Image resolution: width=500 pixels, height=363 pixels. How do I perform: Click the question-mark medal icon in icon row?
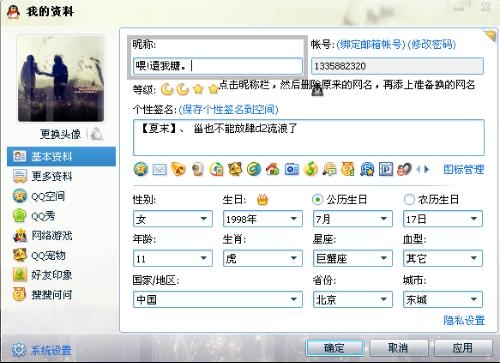(348, 169)
